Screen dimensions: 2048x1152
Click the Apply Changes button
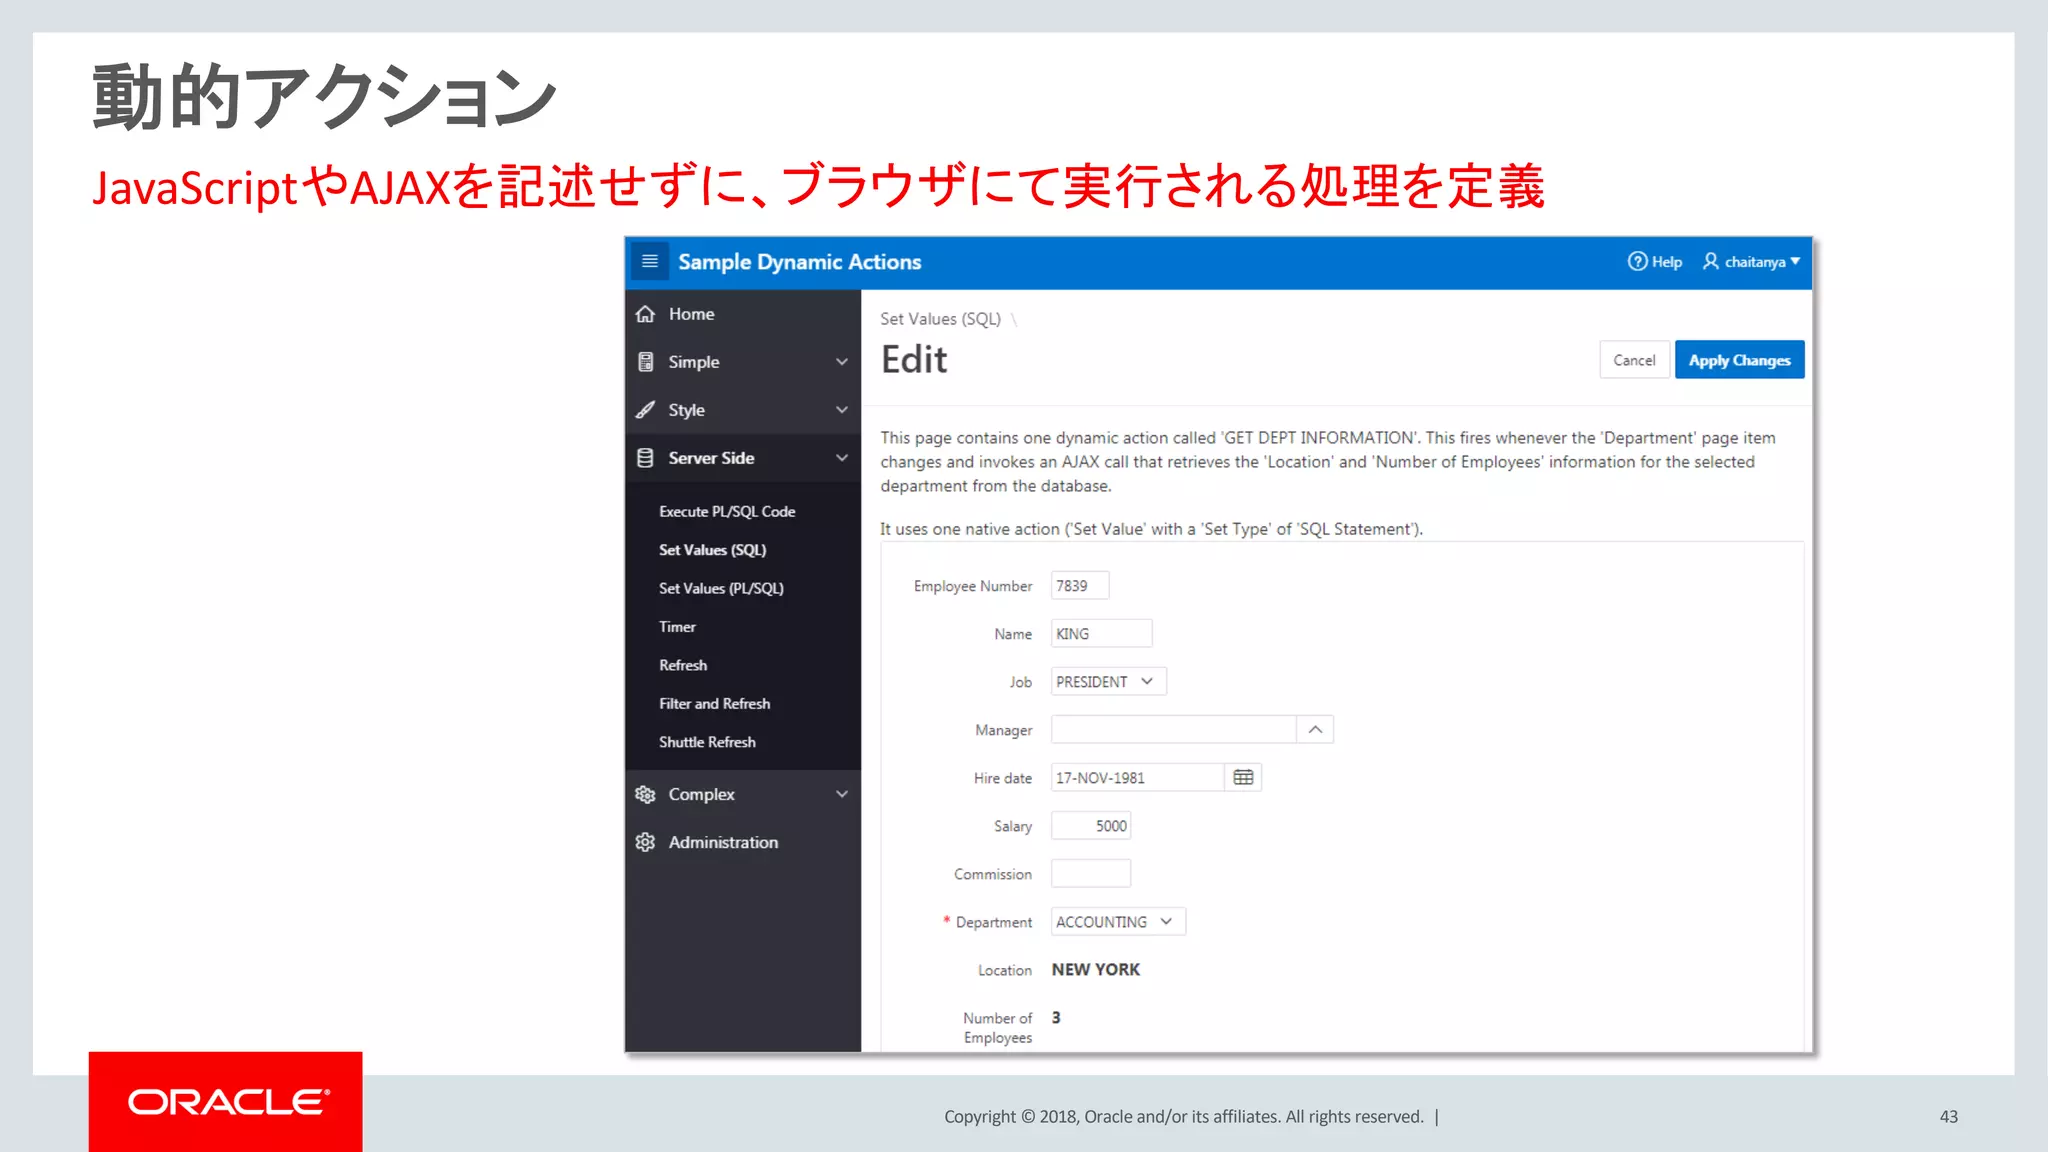[1739, 360]
